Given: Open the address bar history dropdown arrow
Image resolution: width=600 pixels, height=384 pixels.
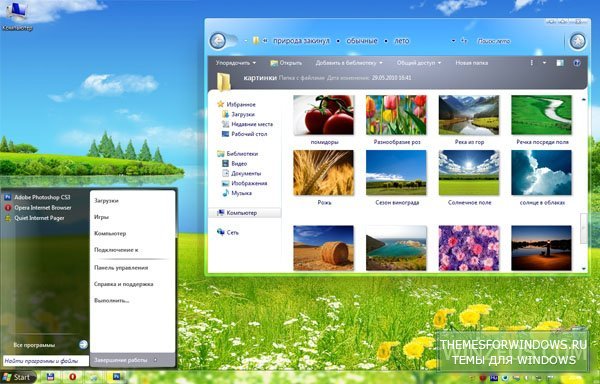Looking at the screenshot, I should tap(453, 41).
